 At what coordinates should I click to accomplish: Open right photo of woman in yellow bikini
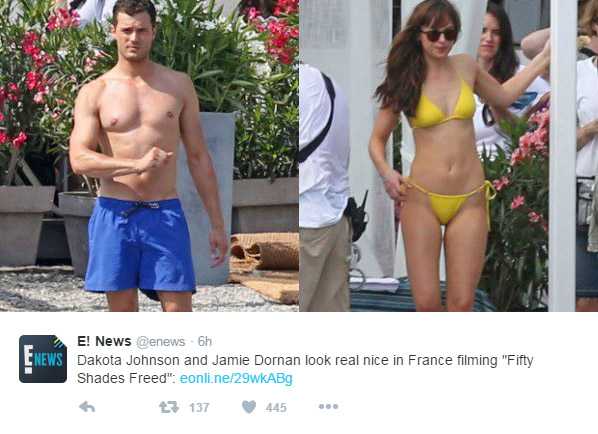click(448, 156)
